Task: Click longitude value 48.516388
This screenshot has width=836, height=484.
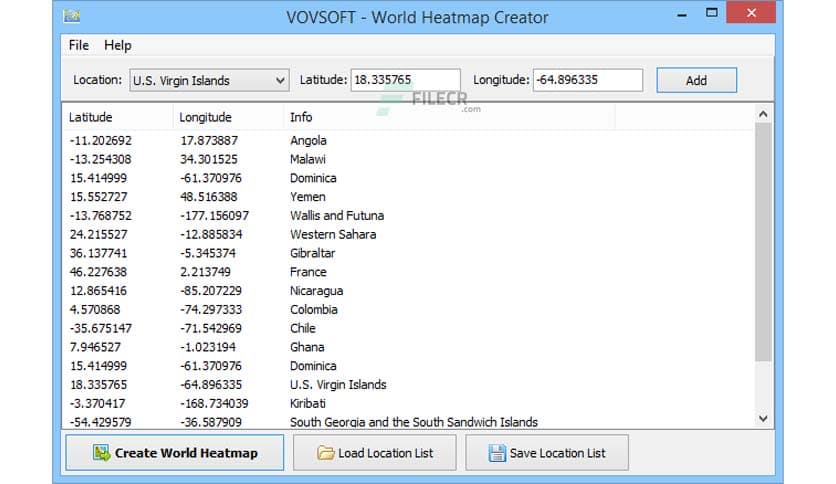Action: pyautogui.click(x=208, y=197)
